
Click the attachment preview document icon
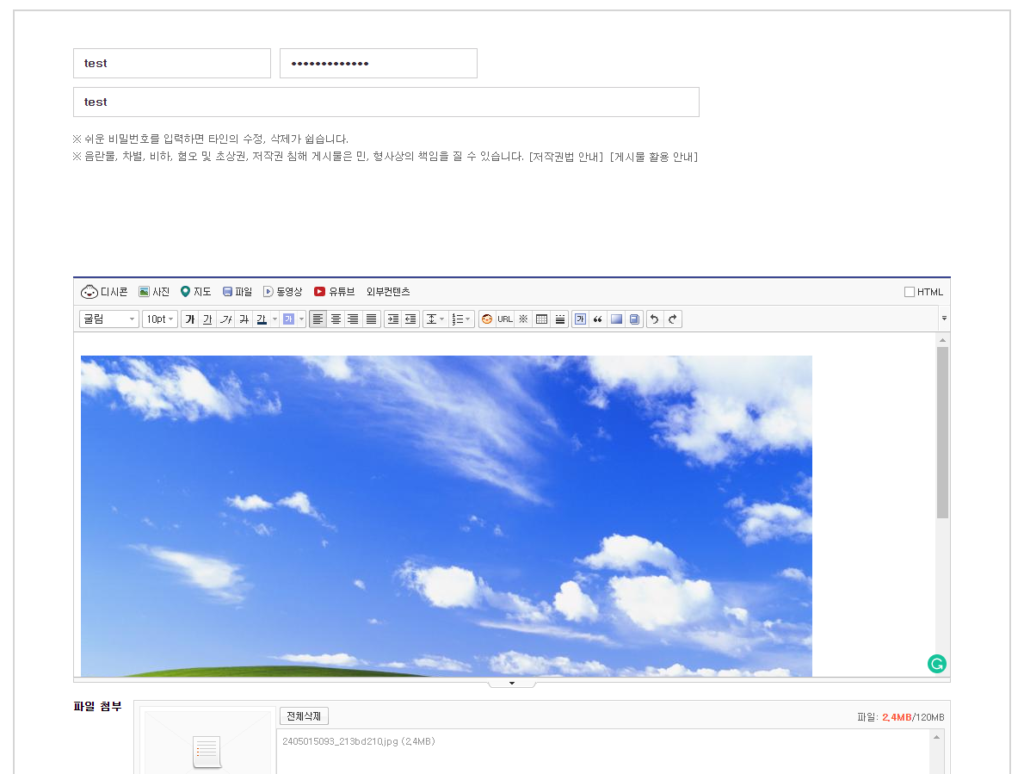(207, 751)
